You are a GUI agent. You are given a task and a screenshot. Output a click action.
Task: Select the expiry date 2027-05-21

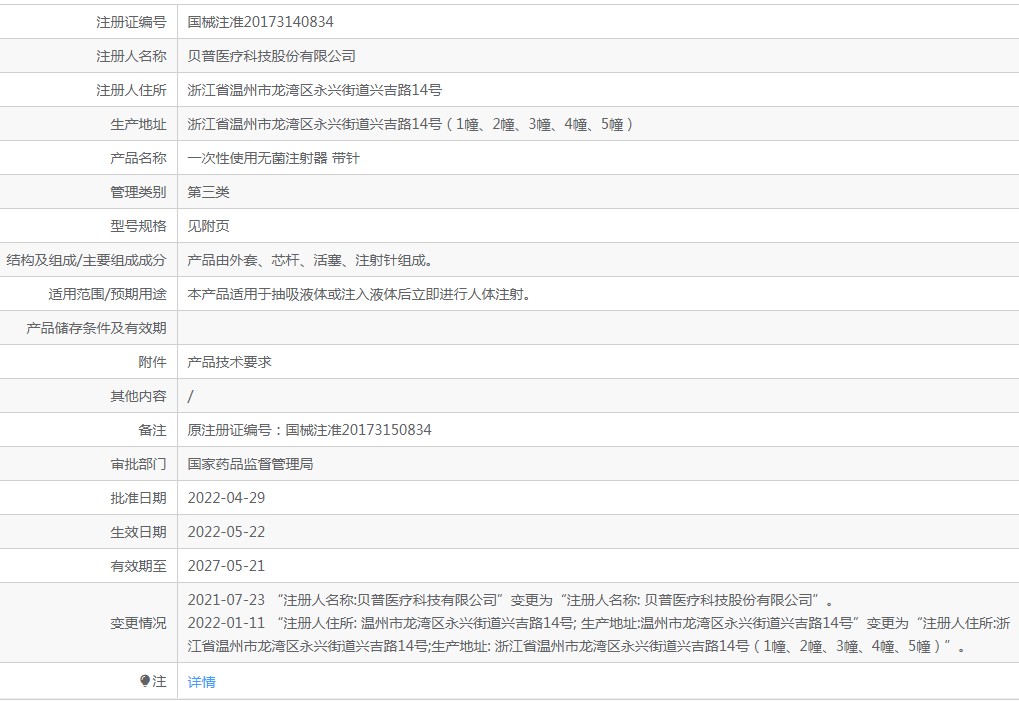click(226, 566)
